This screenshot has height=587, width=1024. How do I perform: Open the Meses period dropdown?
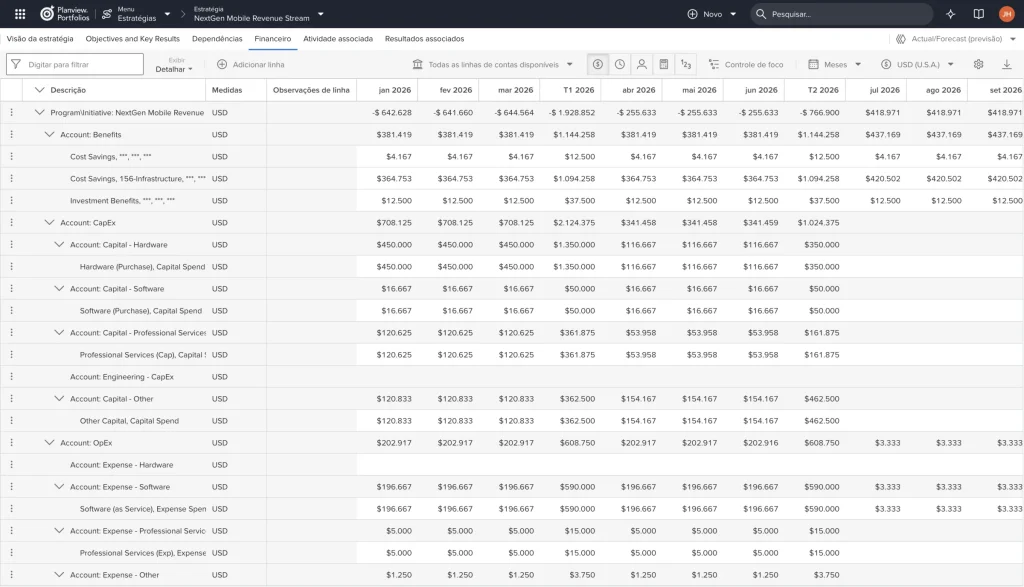[x=835, y=64]
